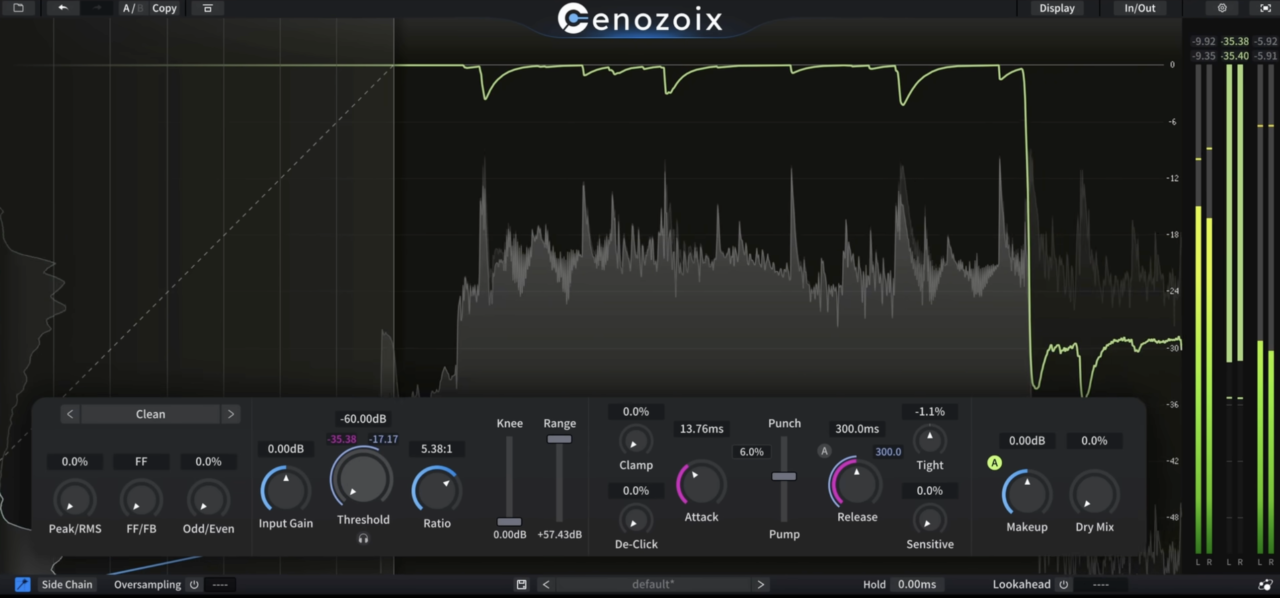Screen dimensions: 1280x598
Task: Click the Knee 0.00dB value text
Action: point(509,535)
